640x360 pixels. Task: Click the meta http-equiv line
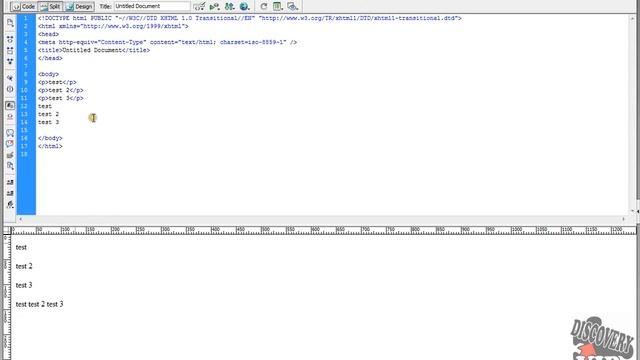click(x=167, y=42)
